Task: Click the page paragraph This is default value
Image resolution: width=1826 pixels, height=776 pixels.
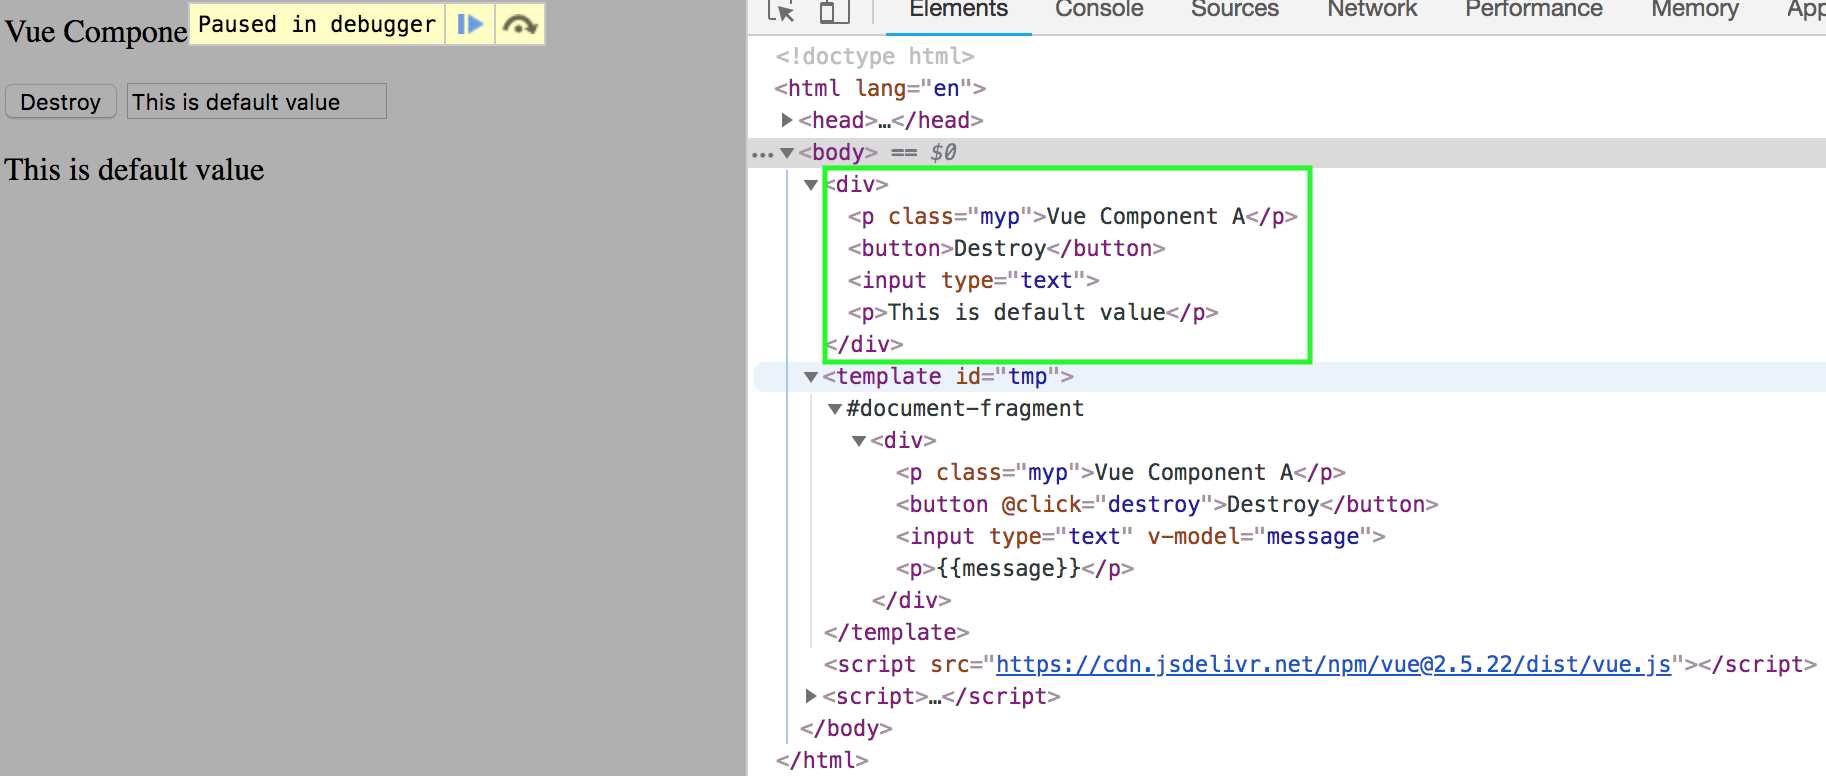Action: tap(134, 169)
